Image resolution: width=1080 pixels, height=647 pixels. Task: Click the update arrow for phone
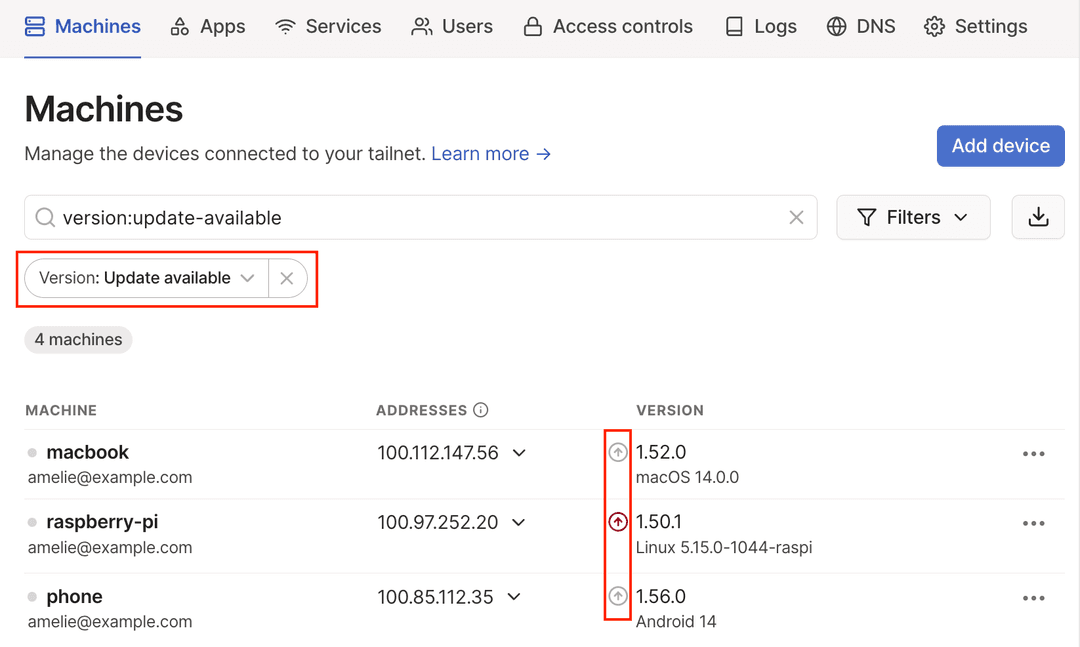coord(618,596)
